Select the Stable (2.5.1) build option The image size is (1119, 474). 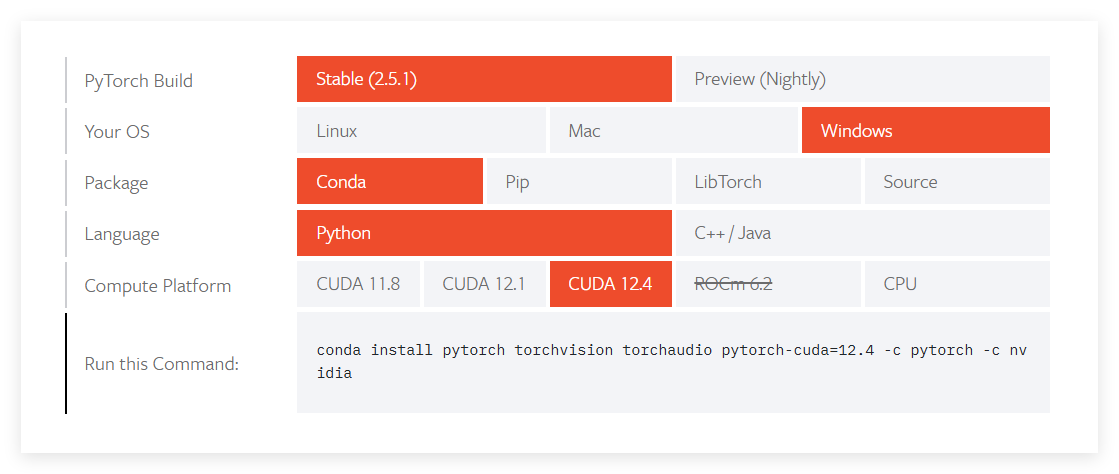(x=484, y=79)
